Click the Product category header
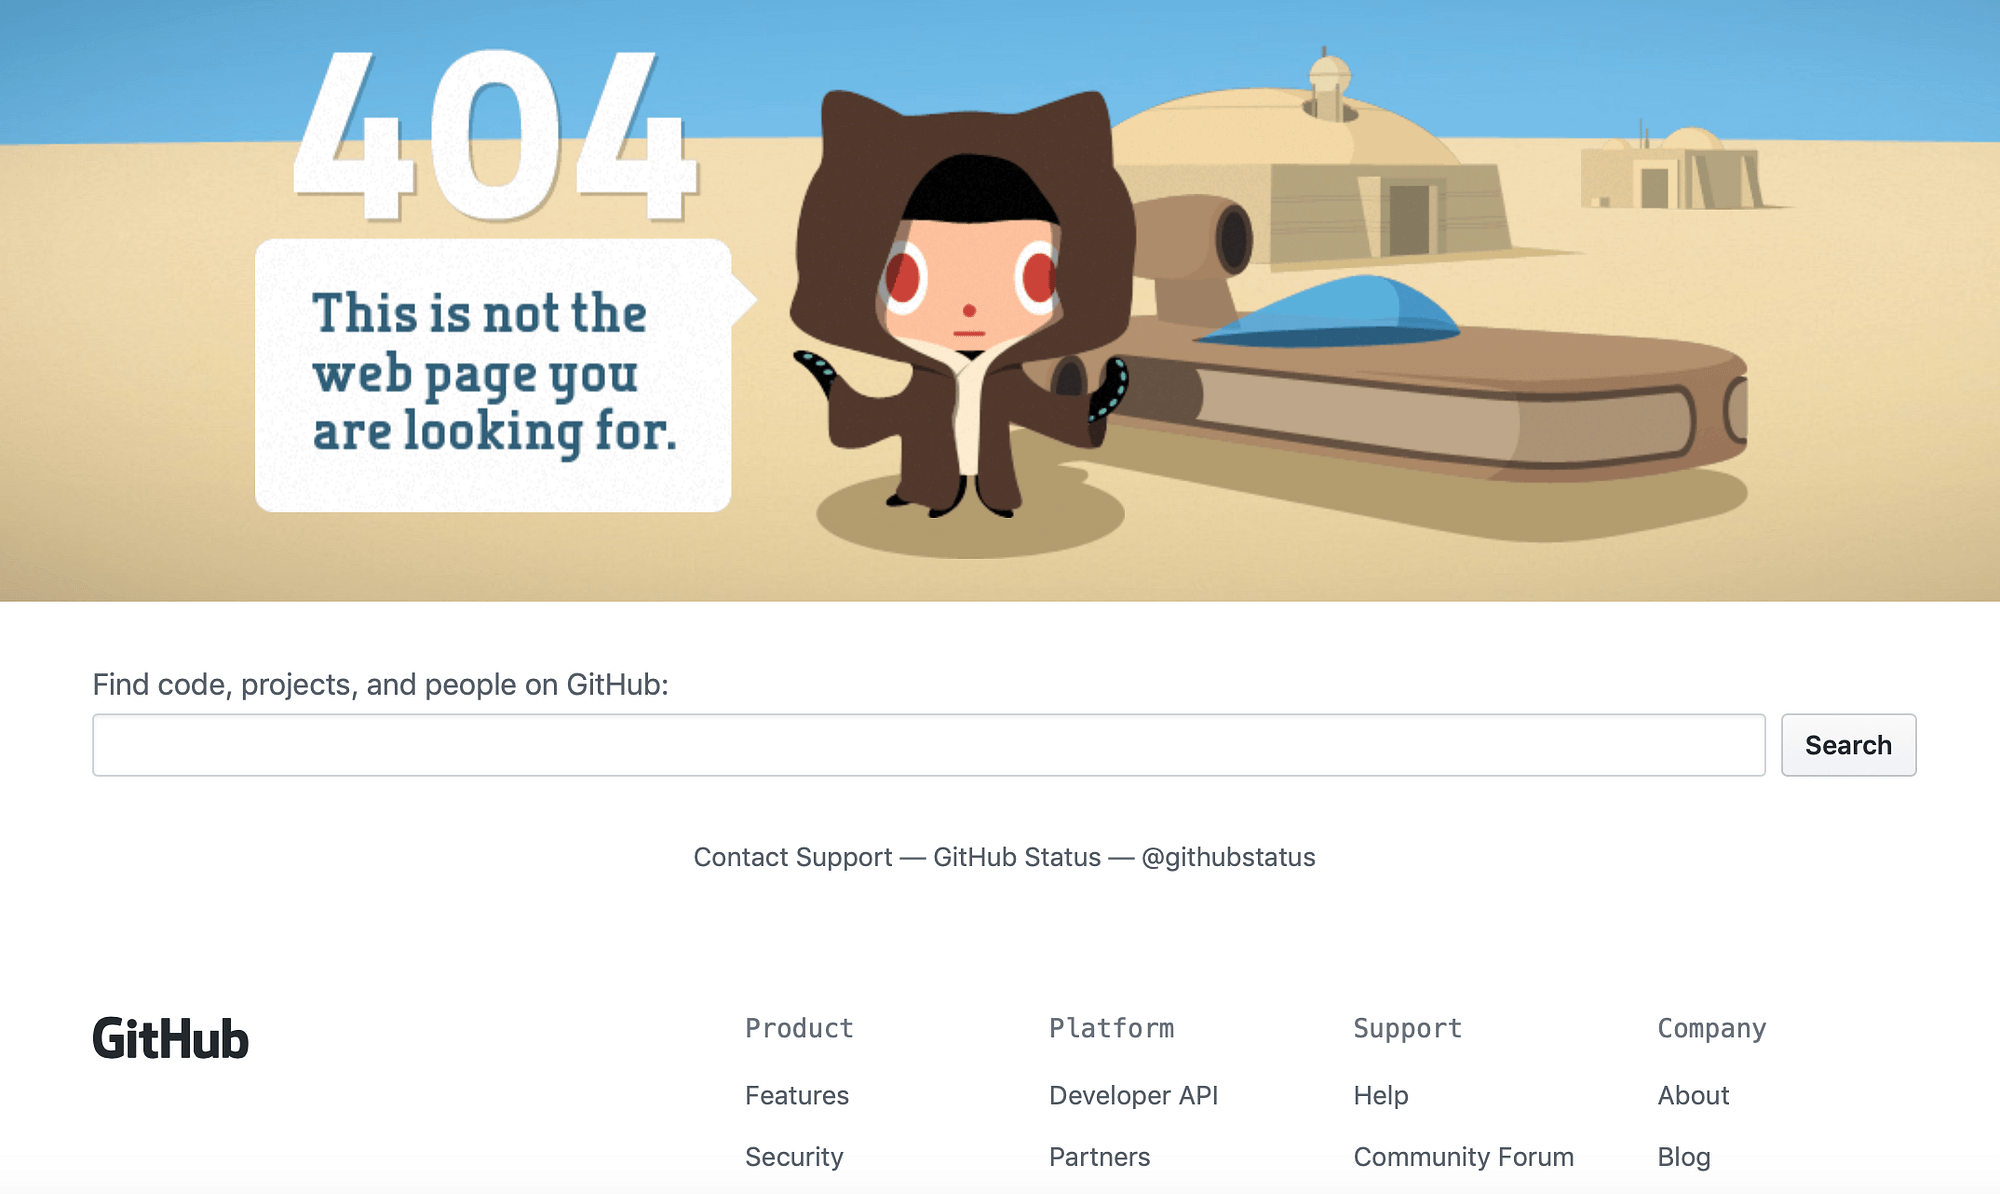 point(797,1028)
